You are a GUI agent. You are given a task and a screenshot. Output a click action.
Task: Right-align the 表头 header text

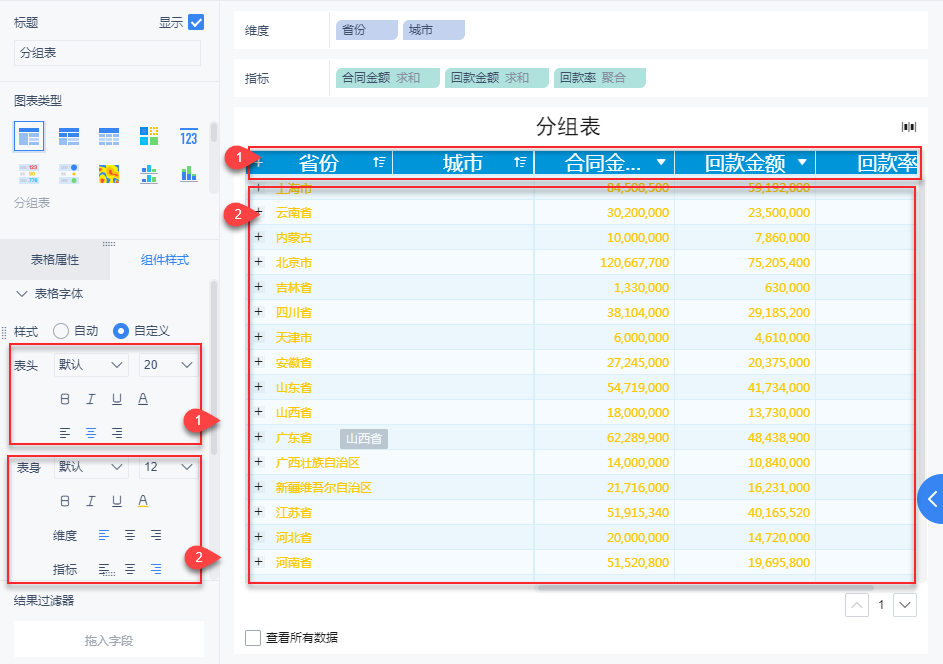[x=117, y=432]
